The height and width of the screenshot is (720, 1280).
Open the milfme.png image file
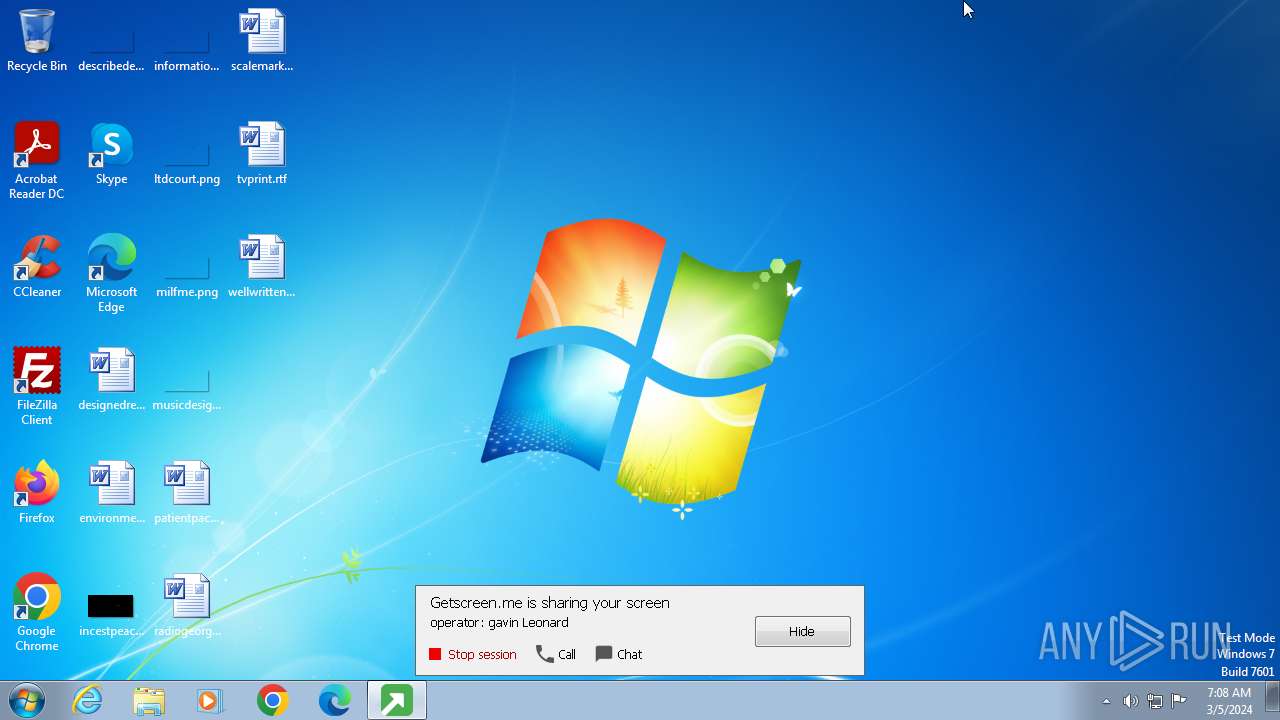pyautogui.click(x=187, y=268)
